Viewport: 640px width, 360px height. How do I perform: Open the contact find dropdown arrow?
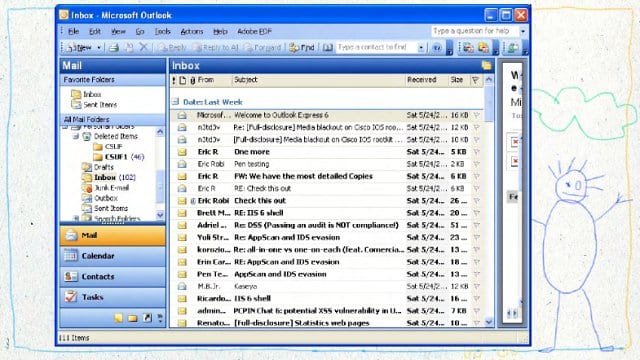pos(421,48)
